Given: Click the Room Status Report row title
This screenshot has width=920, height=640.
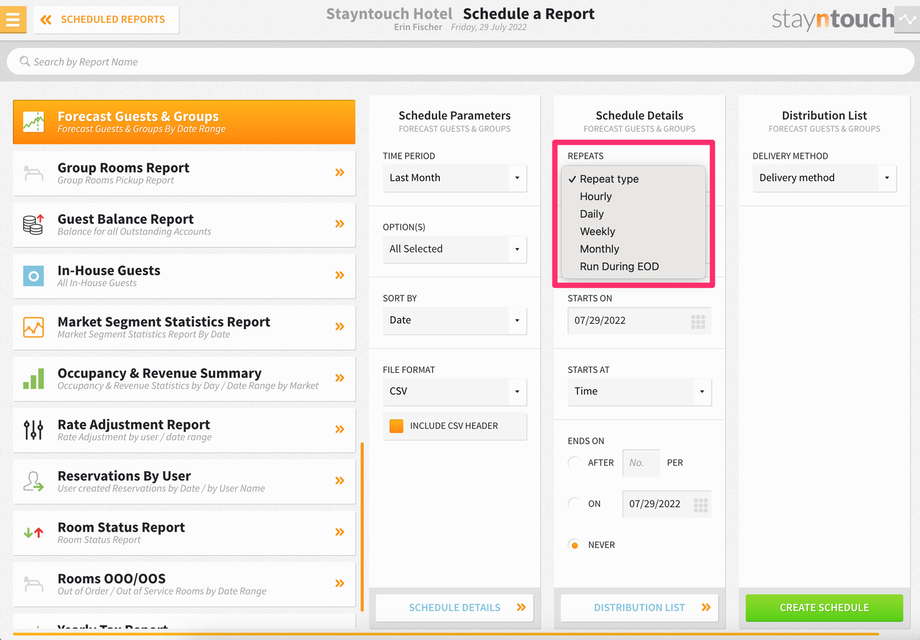Looking at the screenshot, I should [121, 527].
